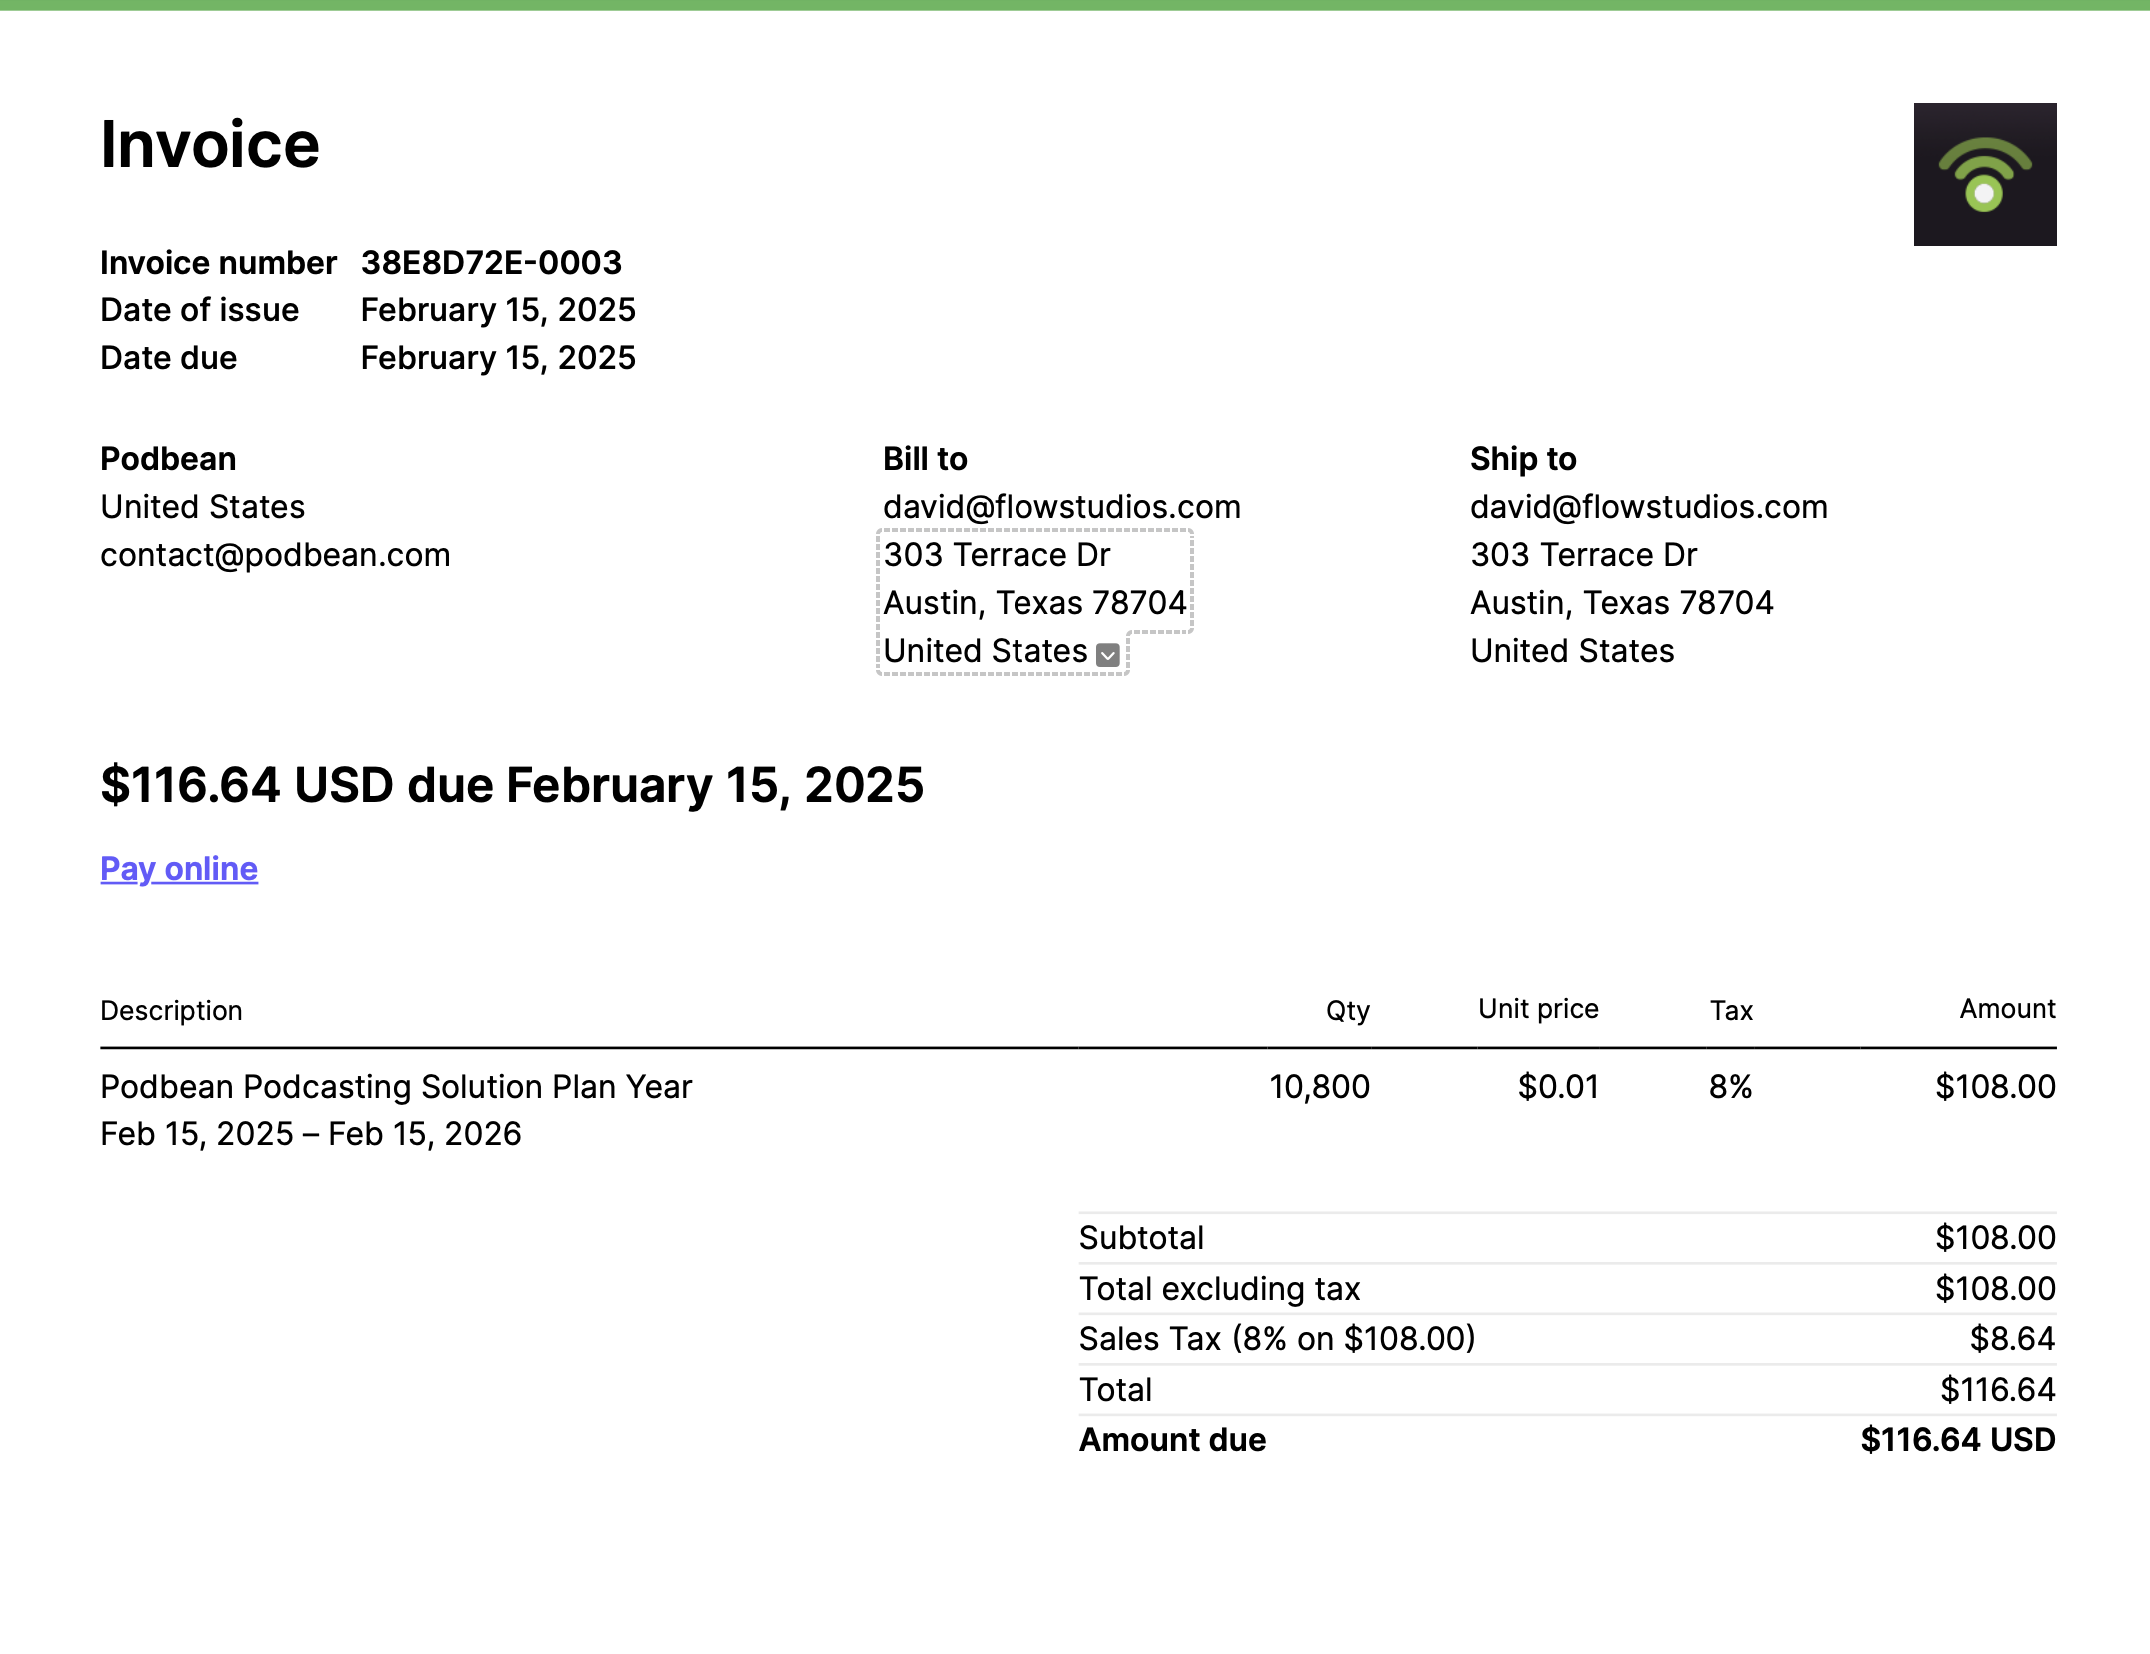Click the 8% tax cell
The image size is (2150, 1654).
coord(1730,1087)
